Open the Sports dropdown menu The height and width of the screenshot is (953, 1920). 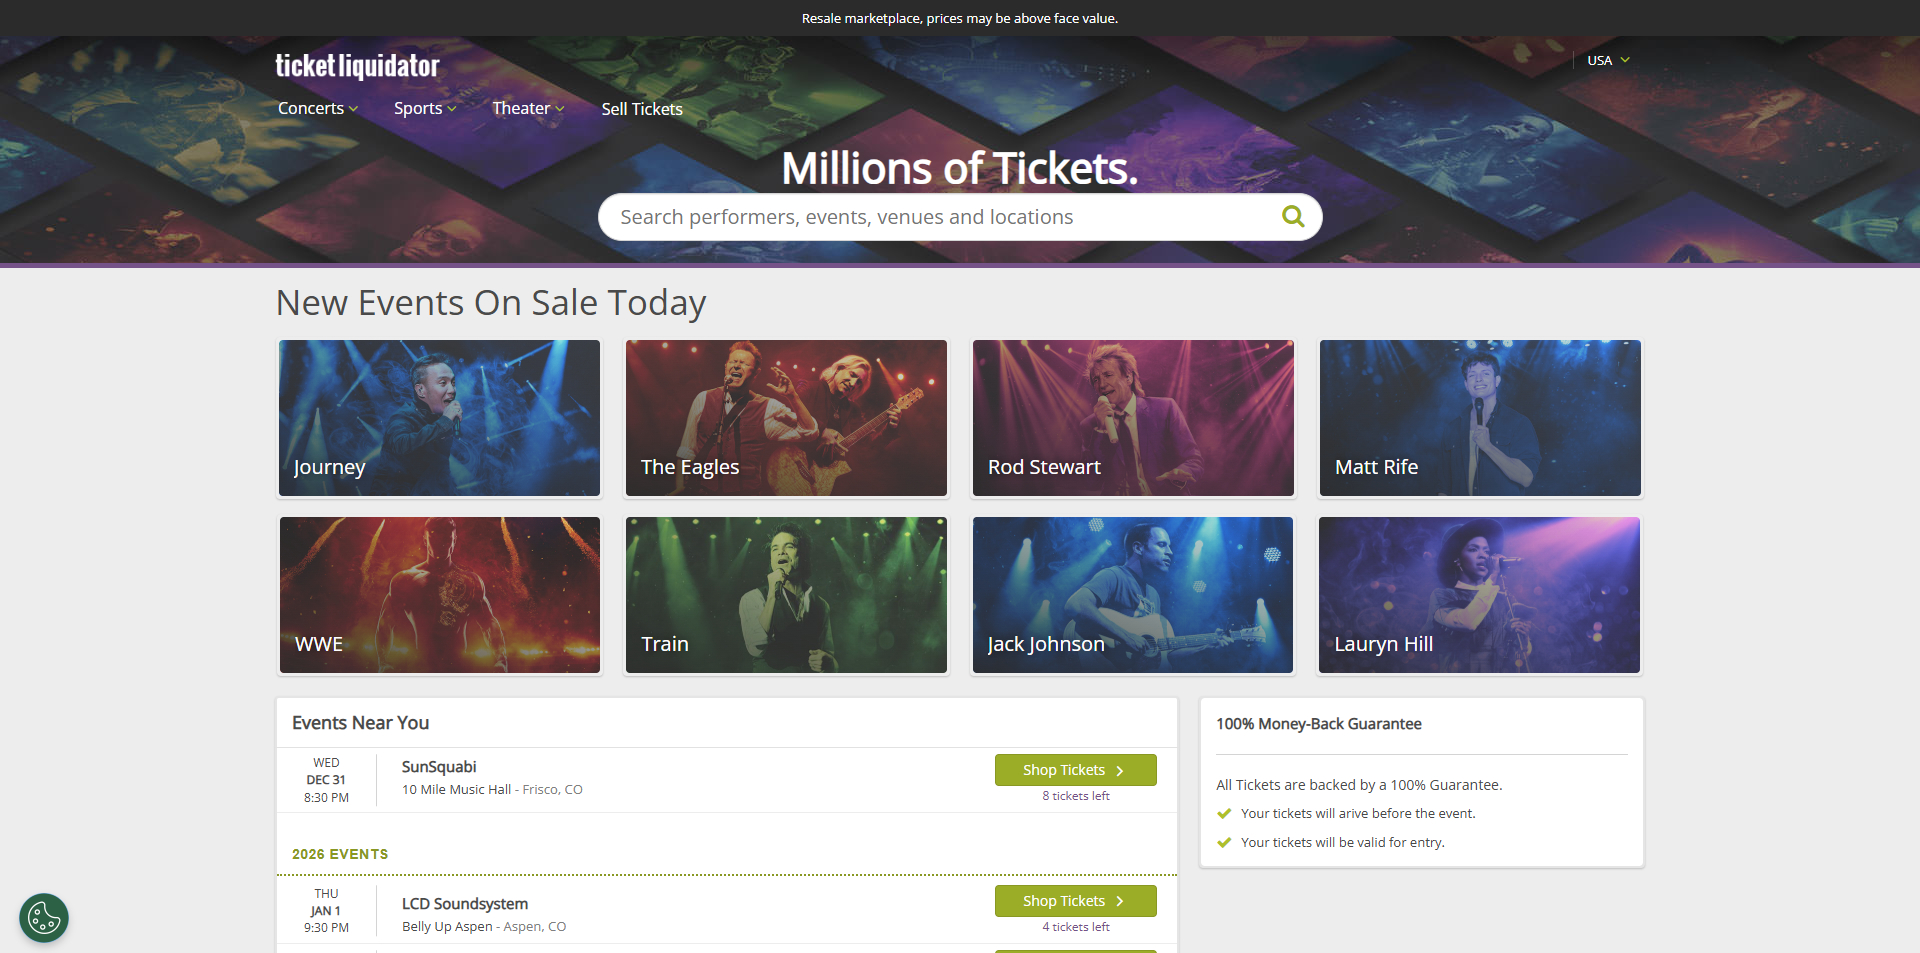(425, 108)
